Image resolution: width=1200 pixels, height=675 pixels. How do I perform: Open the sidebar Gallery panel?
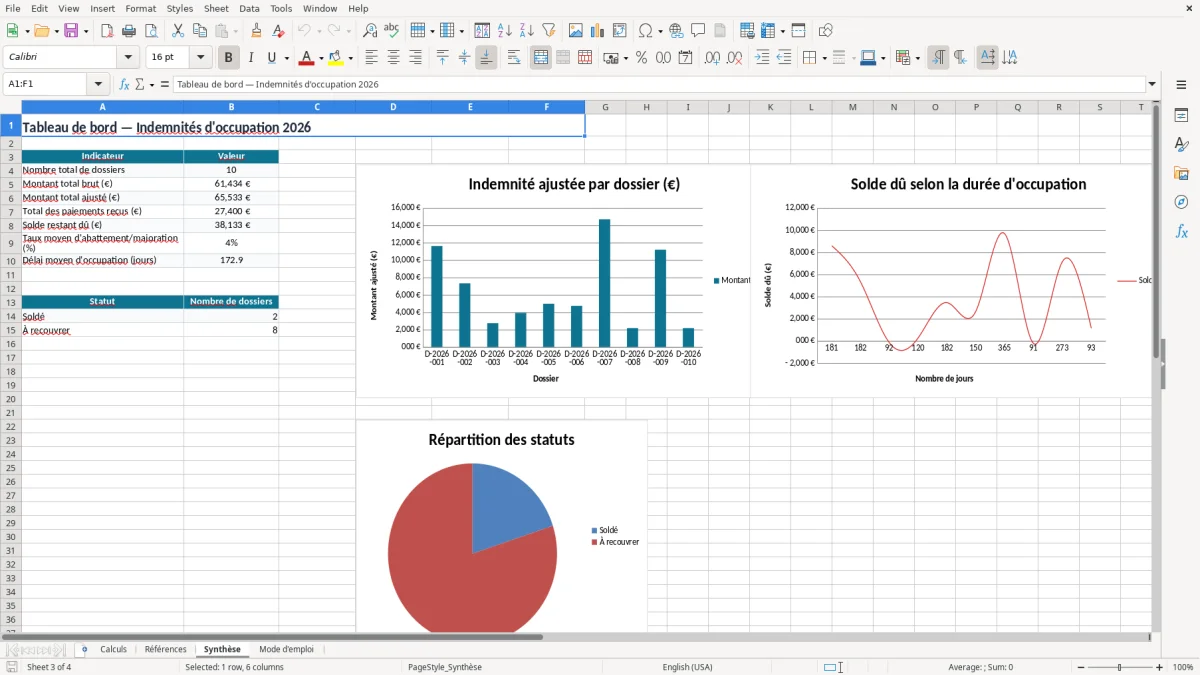click(1181, 173)
